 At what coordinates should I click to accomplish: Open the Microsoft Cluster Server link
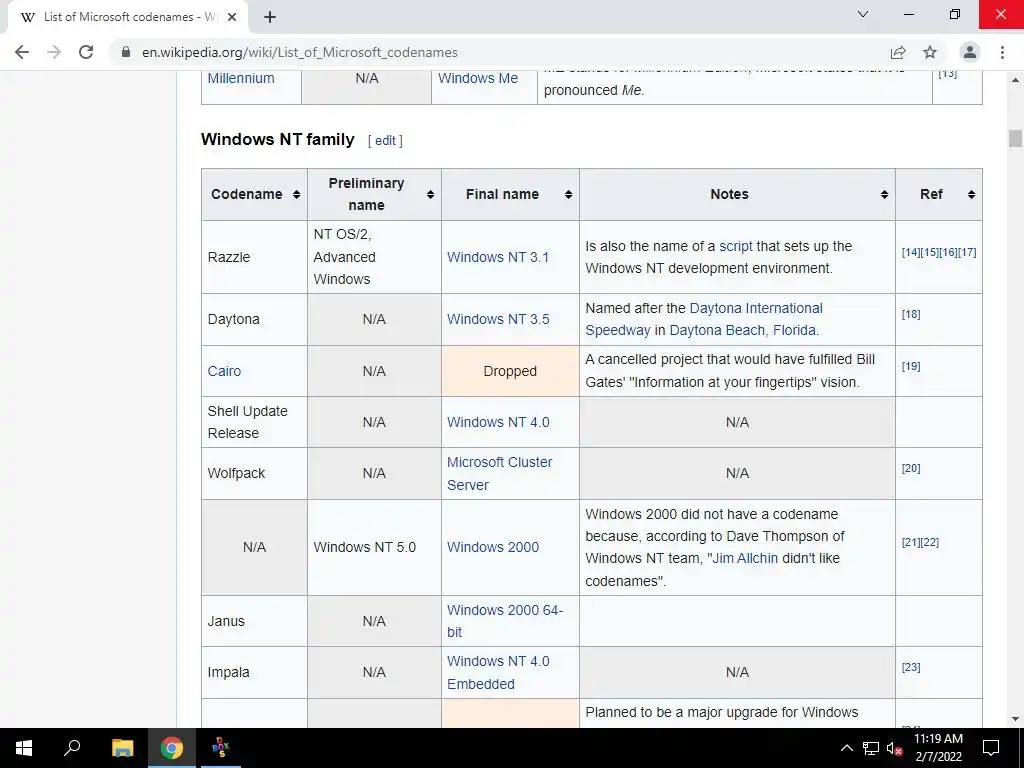point(500,473)
